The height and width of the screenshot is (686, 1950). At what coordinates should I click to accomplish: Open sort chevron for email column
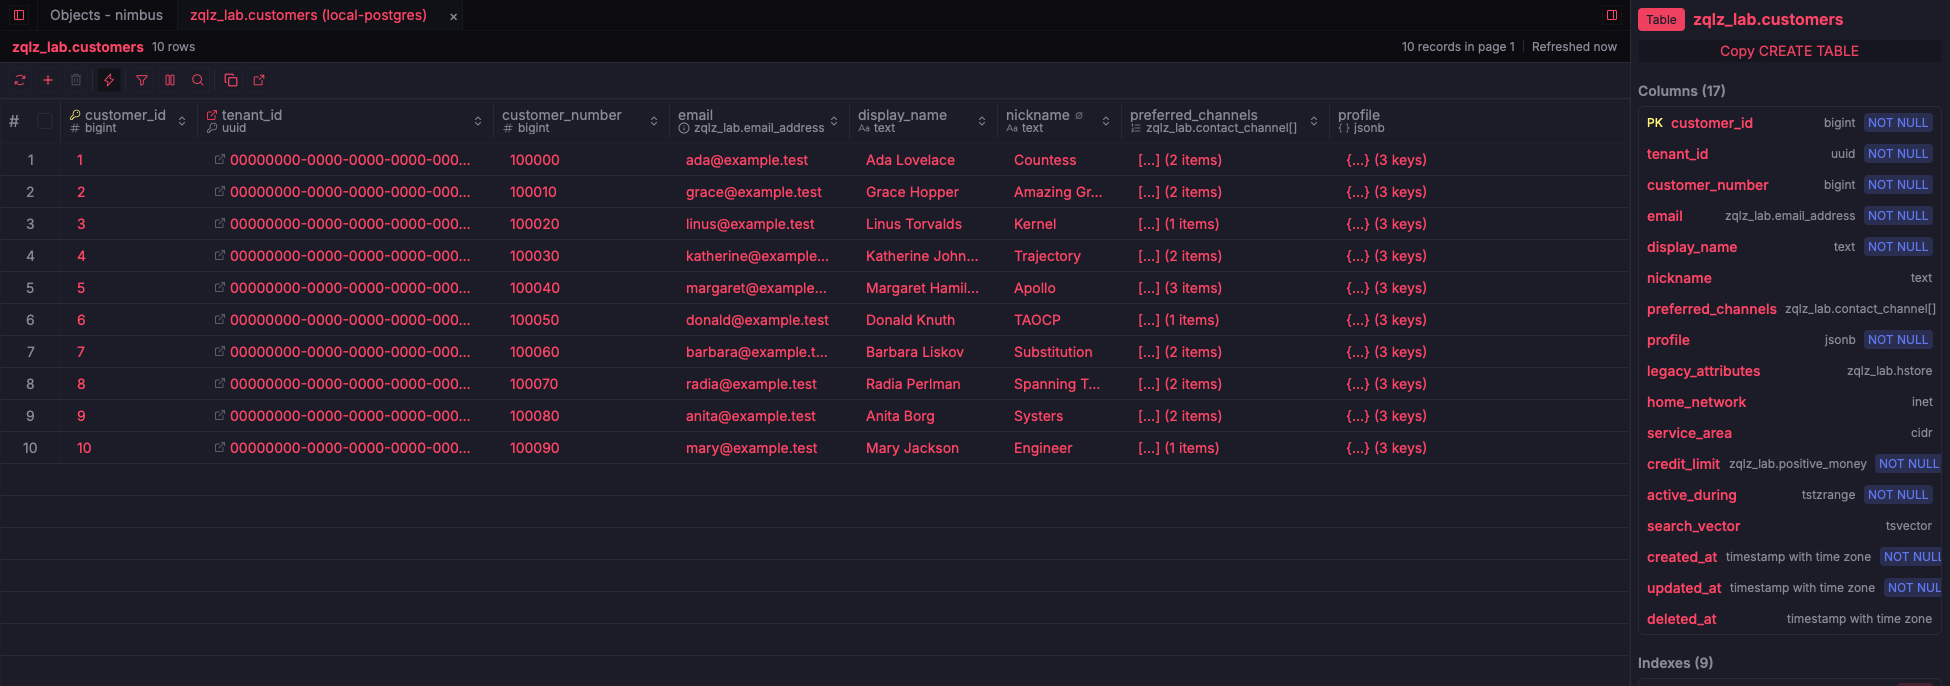pos(834,121)
